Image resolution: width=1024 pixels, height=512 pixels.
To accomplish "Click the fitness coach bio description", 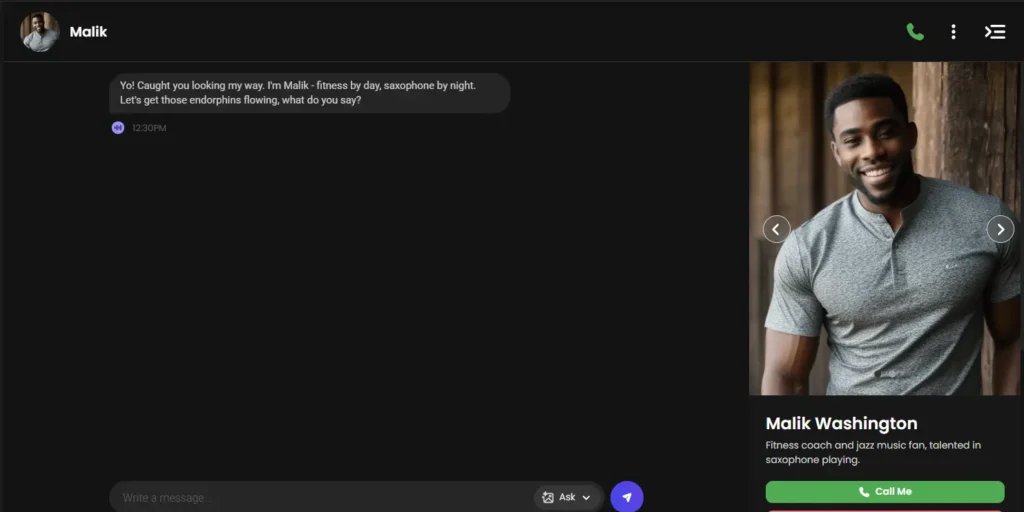I will pos(873,452).
